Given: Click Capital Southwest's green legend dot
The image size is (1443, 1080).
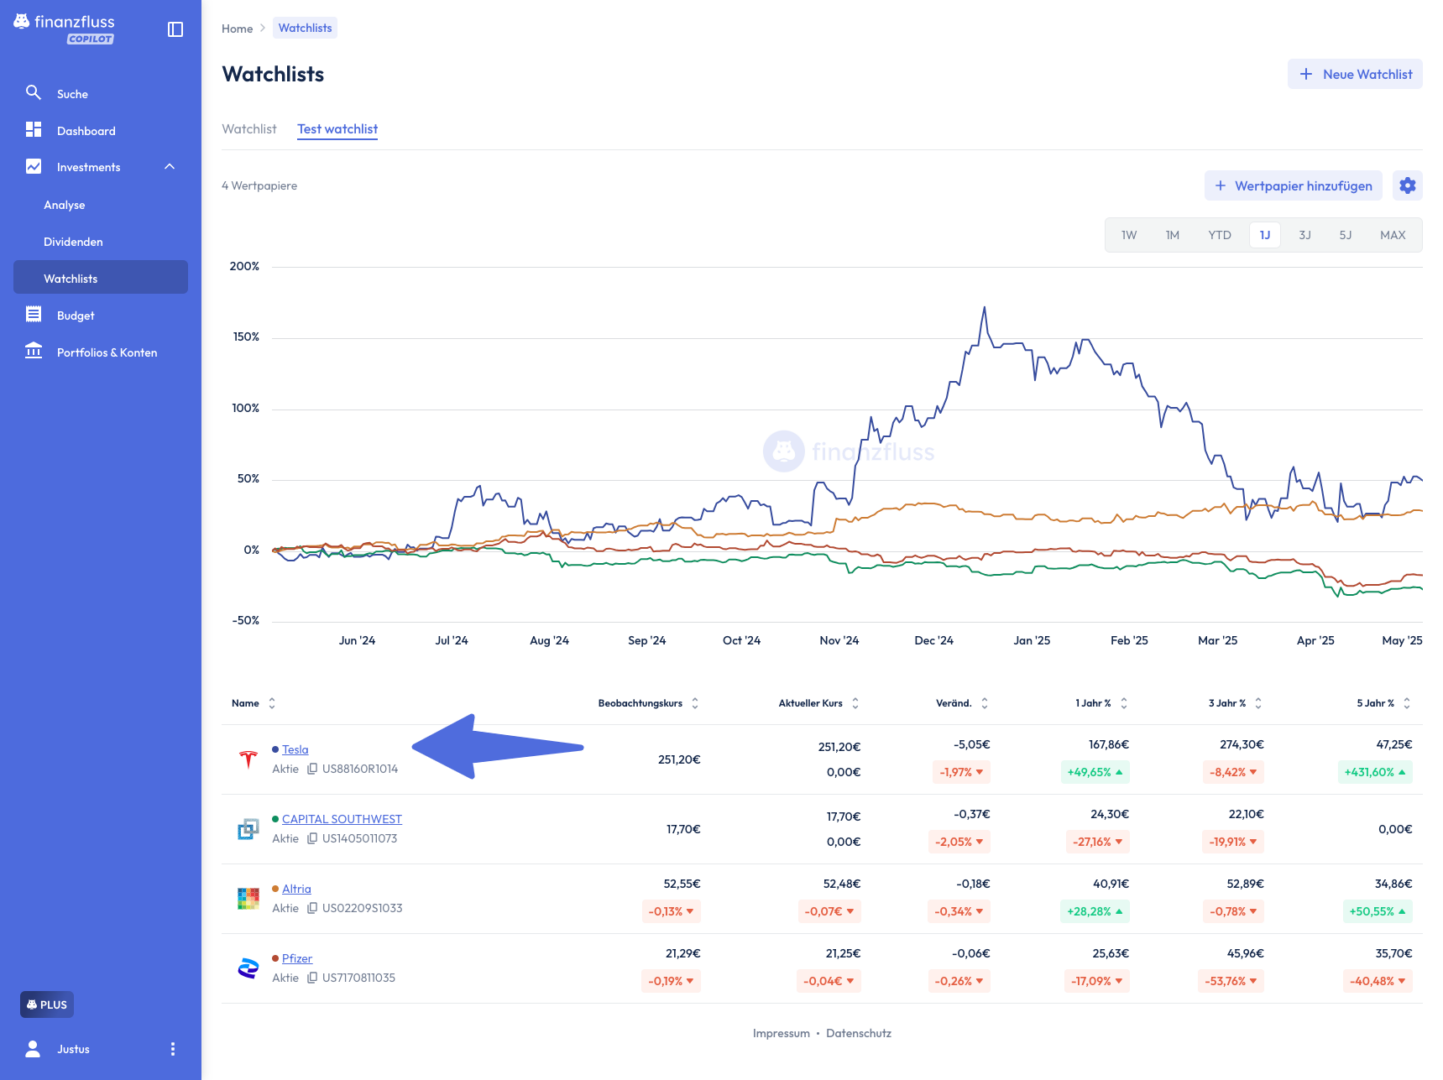Looking at the screenshot, I should pos(275,819).
